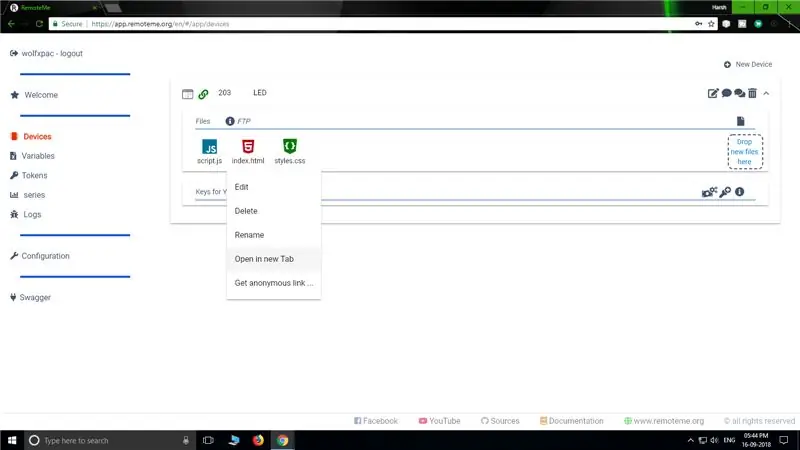Select Rename from the context menu
The height and width of the screenshot is (450, 800).
[x=273, y=235]
